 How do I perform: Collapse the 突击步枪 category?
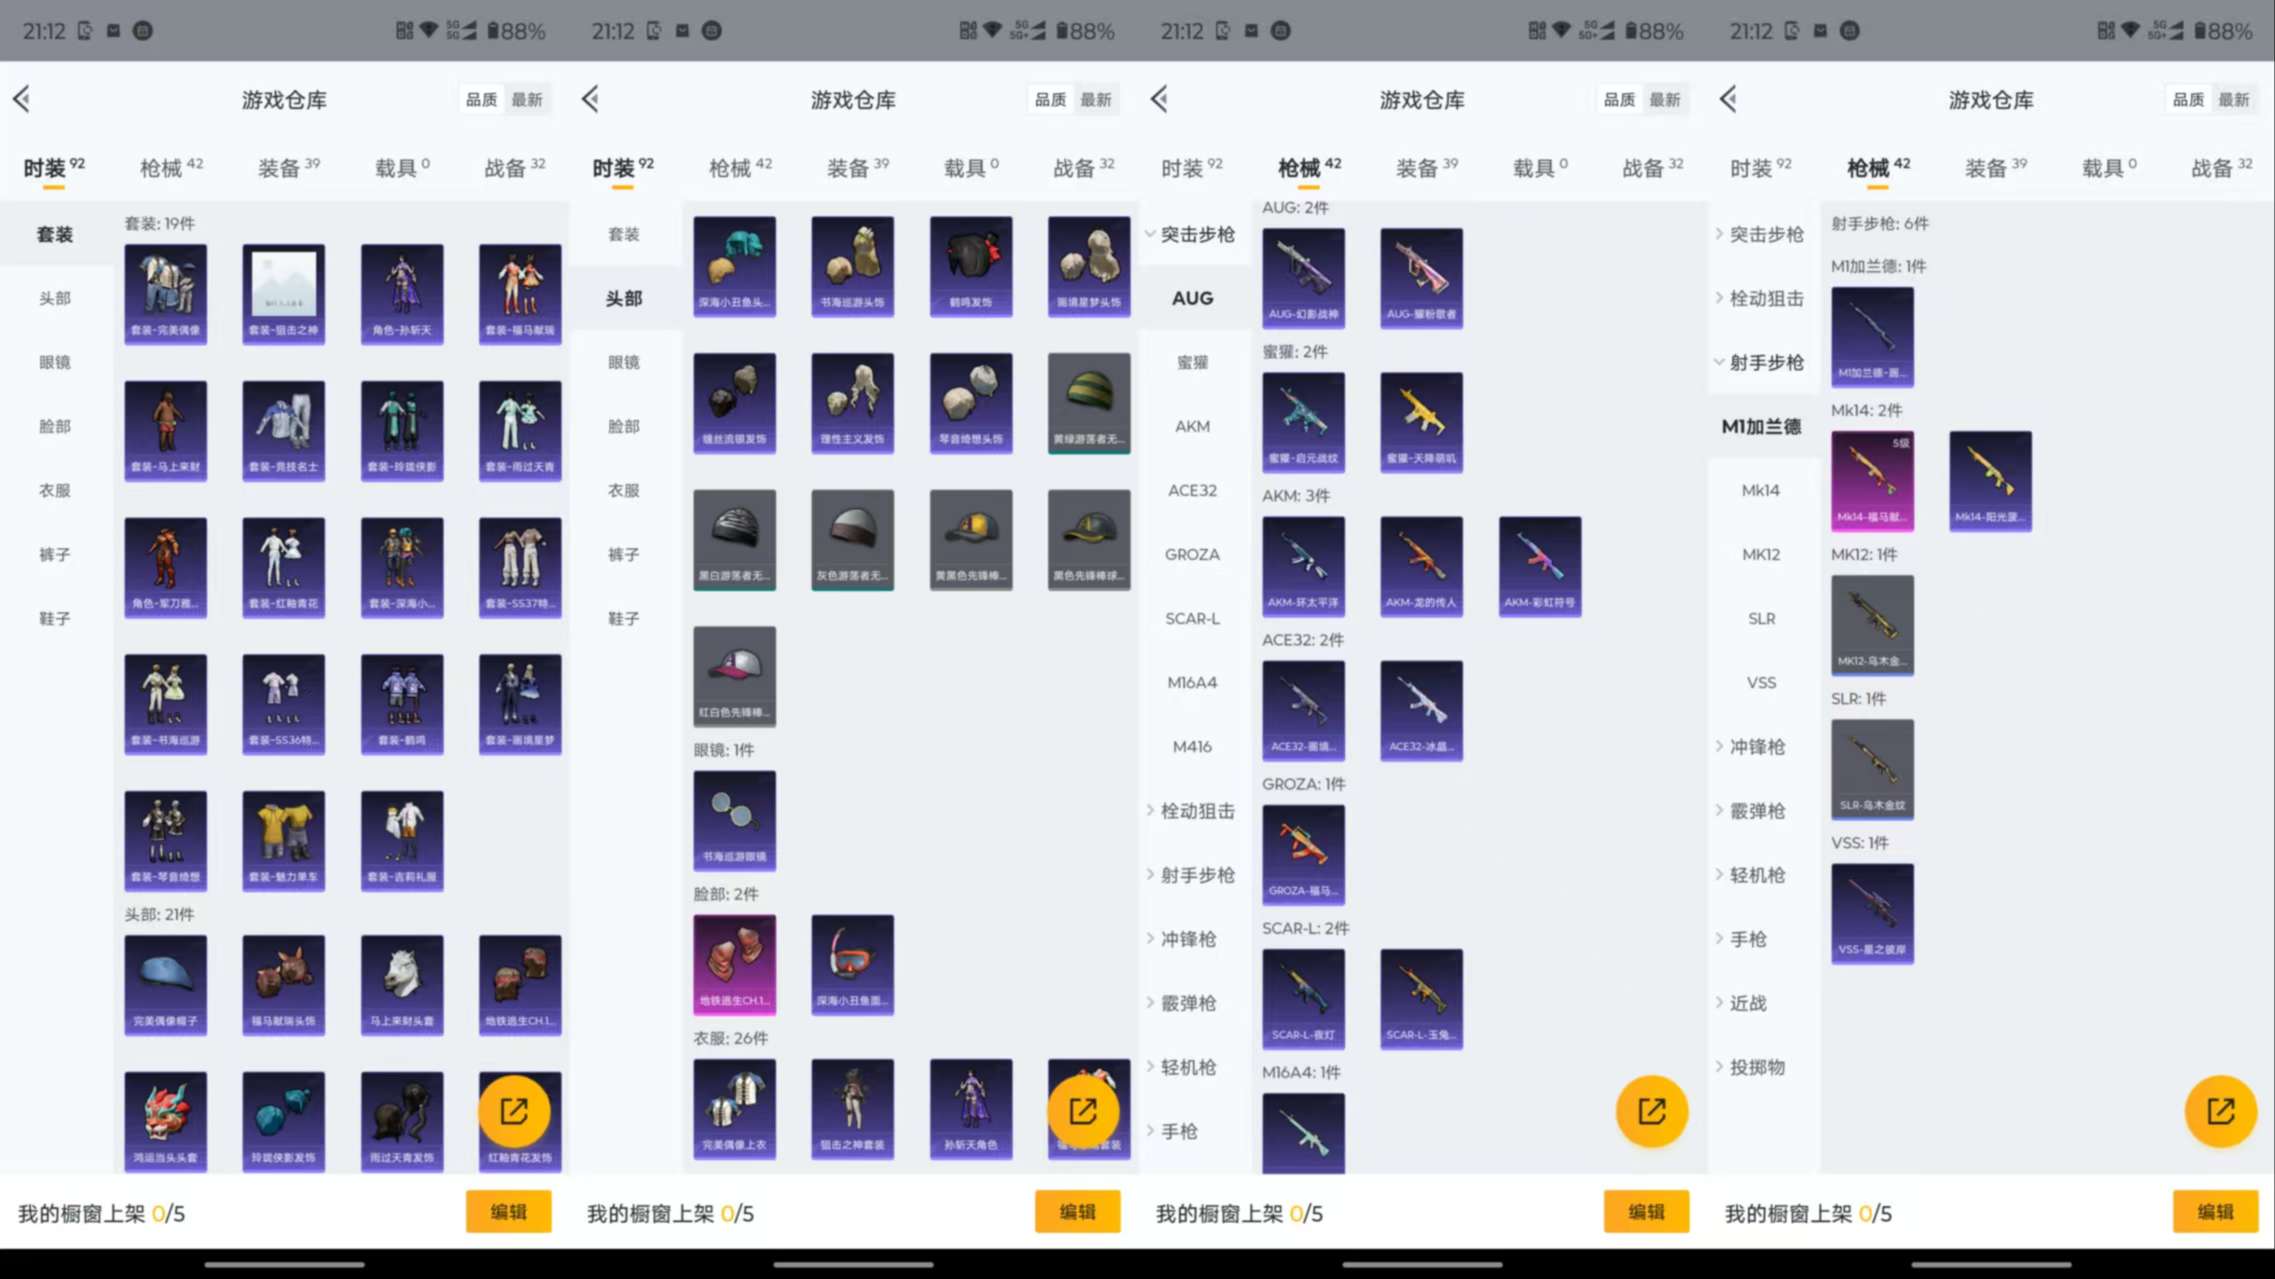point(1196,235)
